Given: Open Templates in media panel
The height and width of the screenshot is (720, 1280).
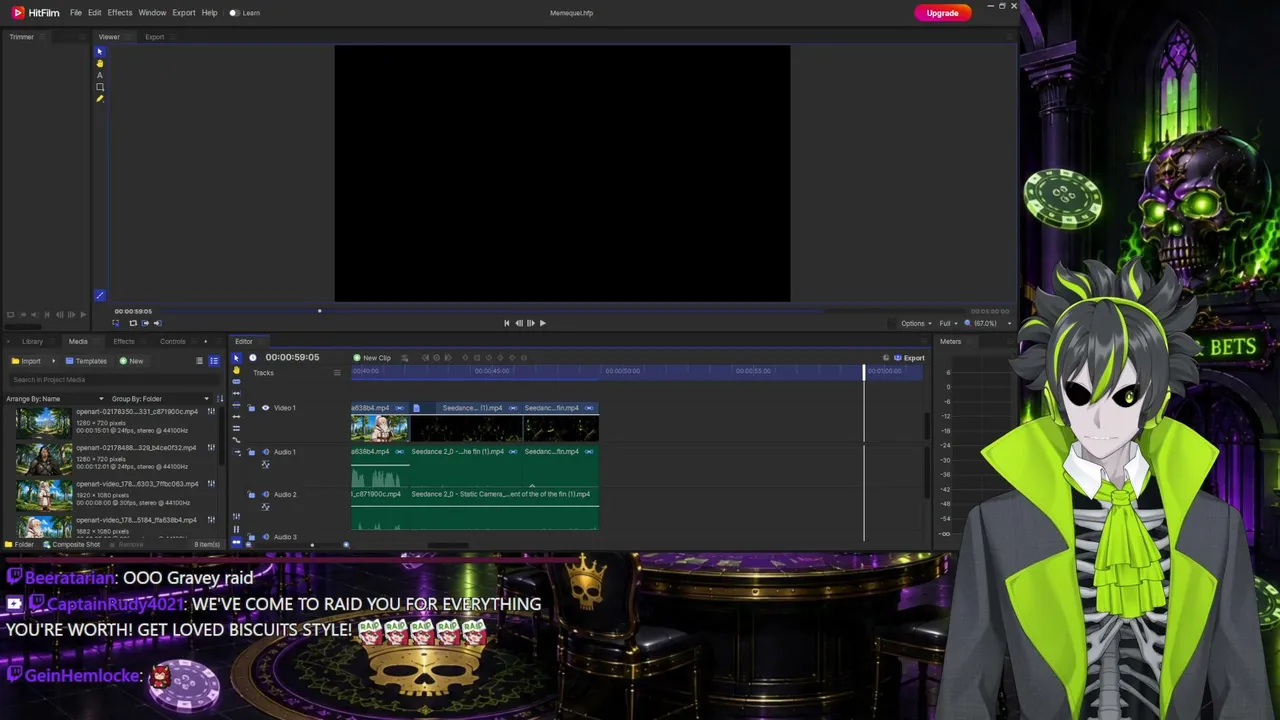Looking at the screenshot, I should [x=85, y=361].
